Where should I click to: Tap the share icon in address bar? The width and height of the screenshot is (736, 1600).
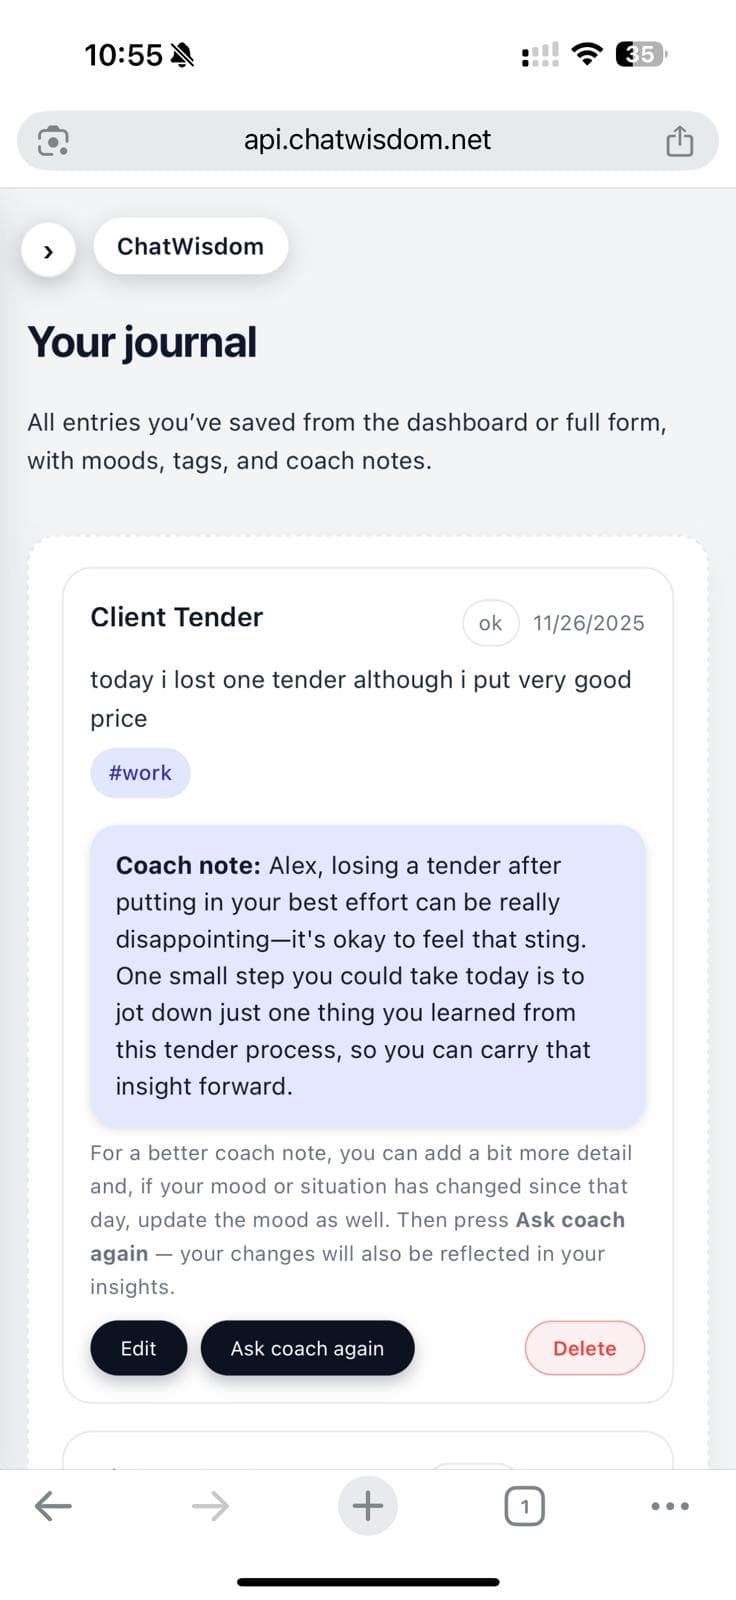click(679, 141)
